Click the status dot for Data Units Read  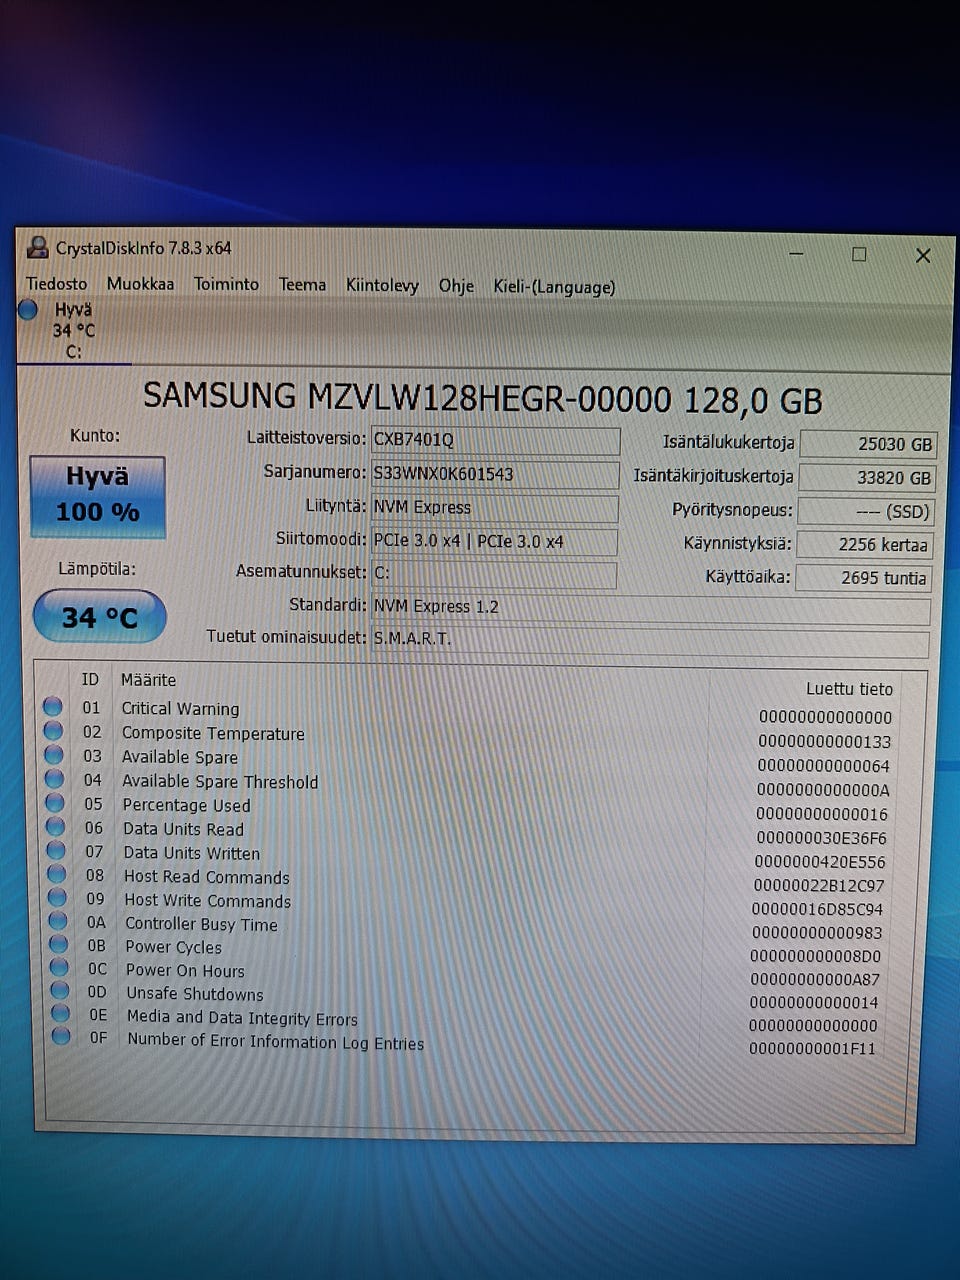click(56, 827)
